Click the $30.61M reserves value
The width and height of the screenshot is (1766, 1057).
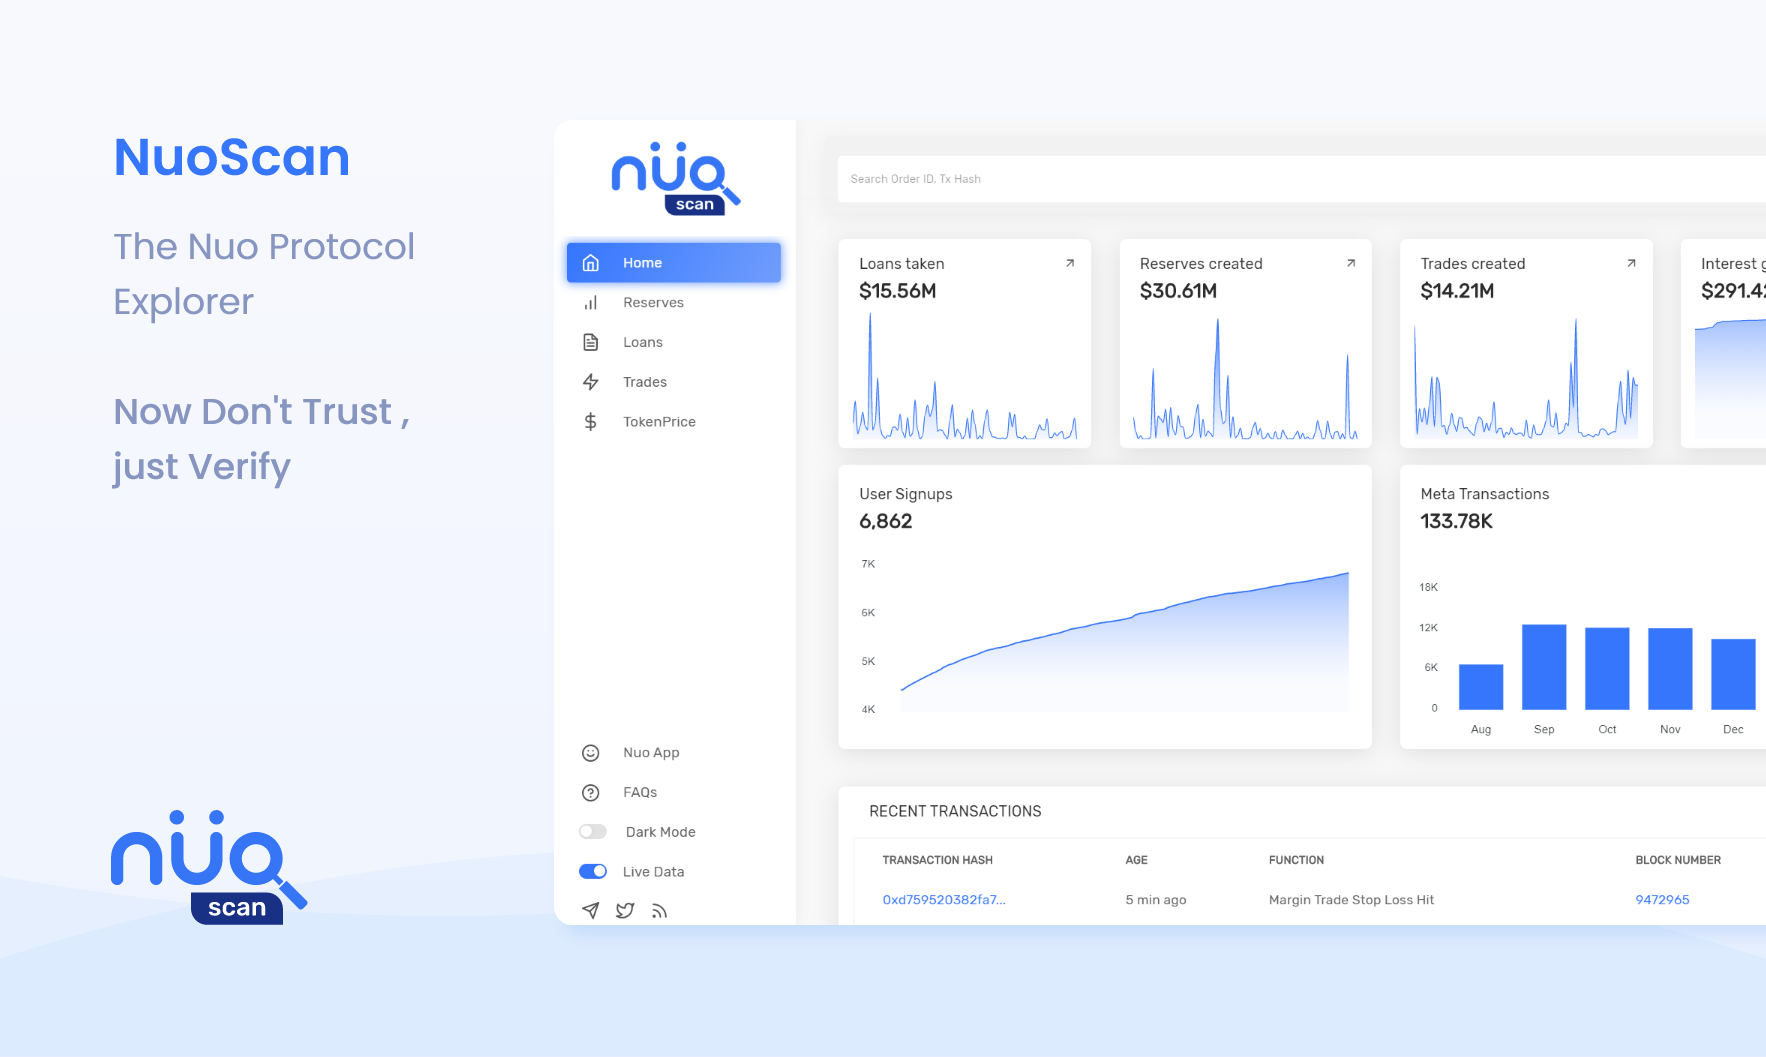1178,291
